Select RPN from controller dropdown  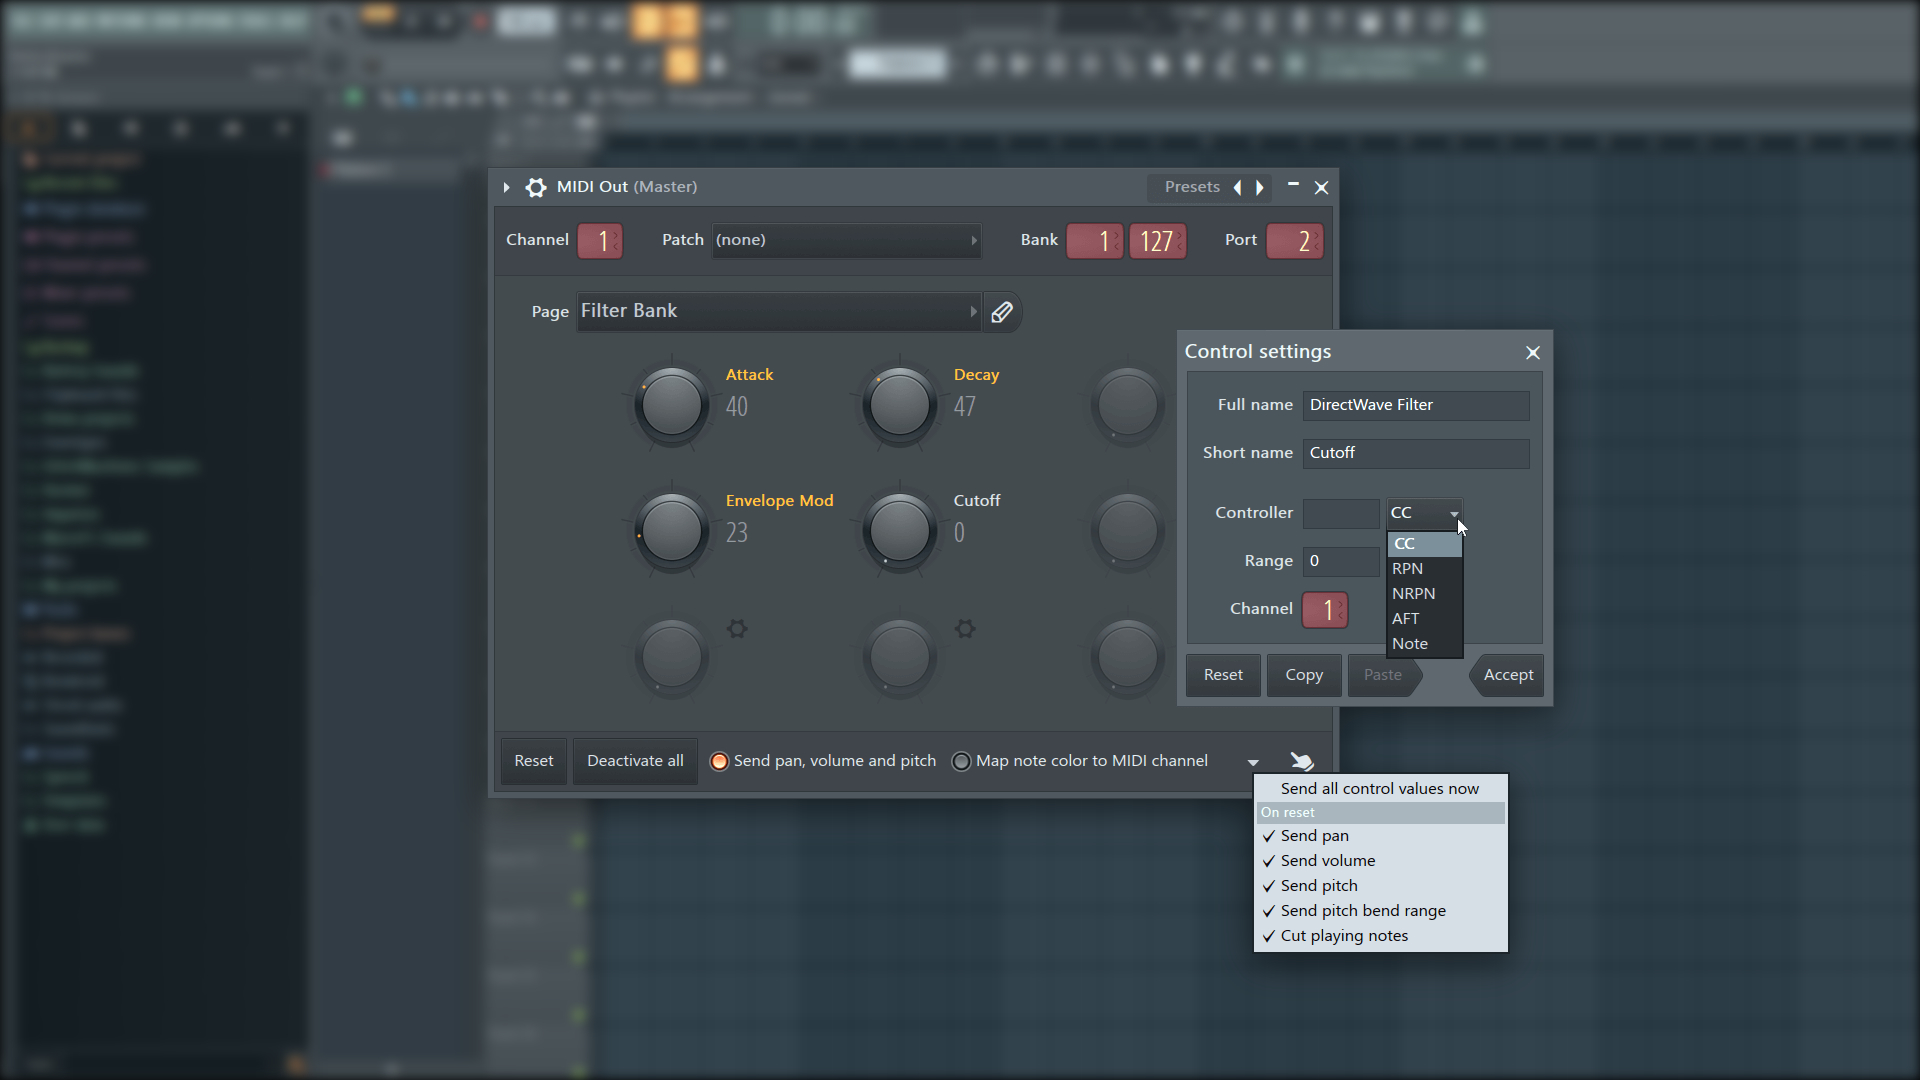tap(1407, 567)
